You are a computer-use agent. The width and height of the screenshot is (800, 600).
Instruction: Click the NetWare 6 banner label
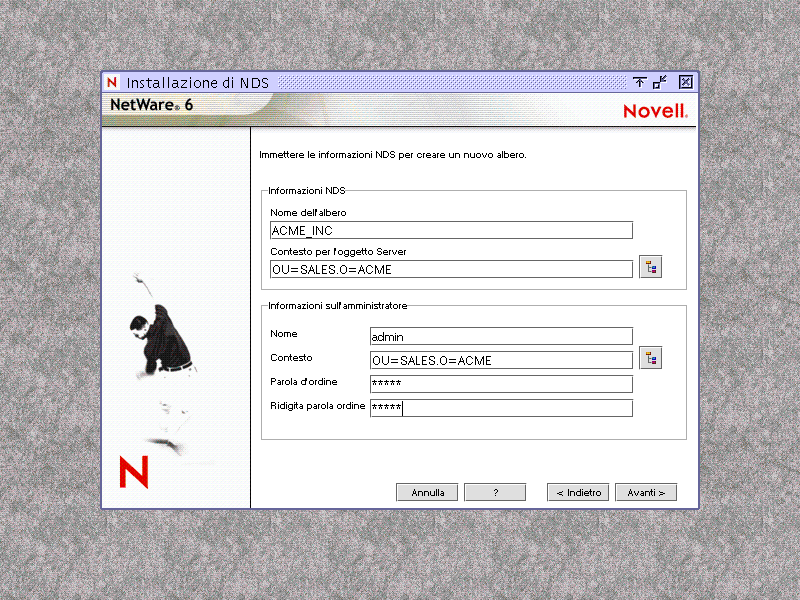click(148, 104)
